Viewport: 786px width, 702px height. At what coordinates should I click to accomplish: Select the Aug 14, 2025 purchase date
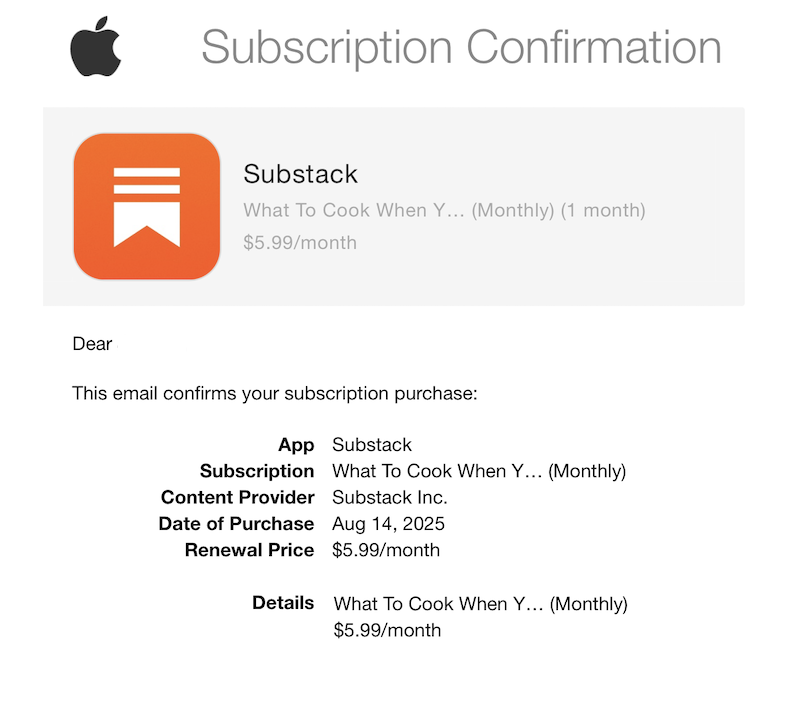pyautogui.click(x=388, y=524)
